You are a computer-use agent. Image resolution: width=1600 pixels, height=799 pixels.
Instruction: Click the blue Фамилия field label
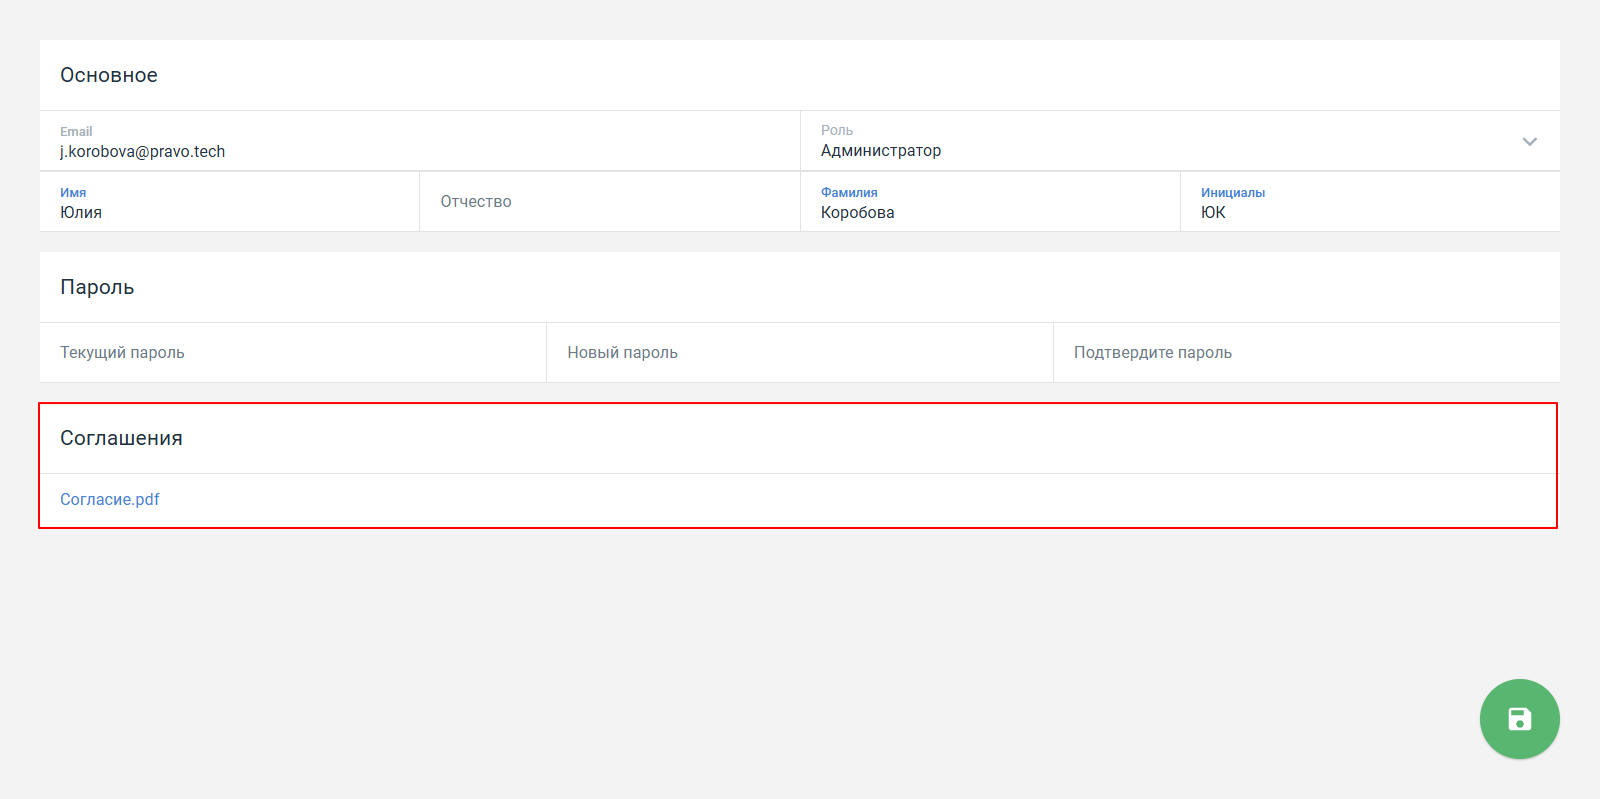click(849, 193)
